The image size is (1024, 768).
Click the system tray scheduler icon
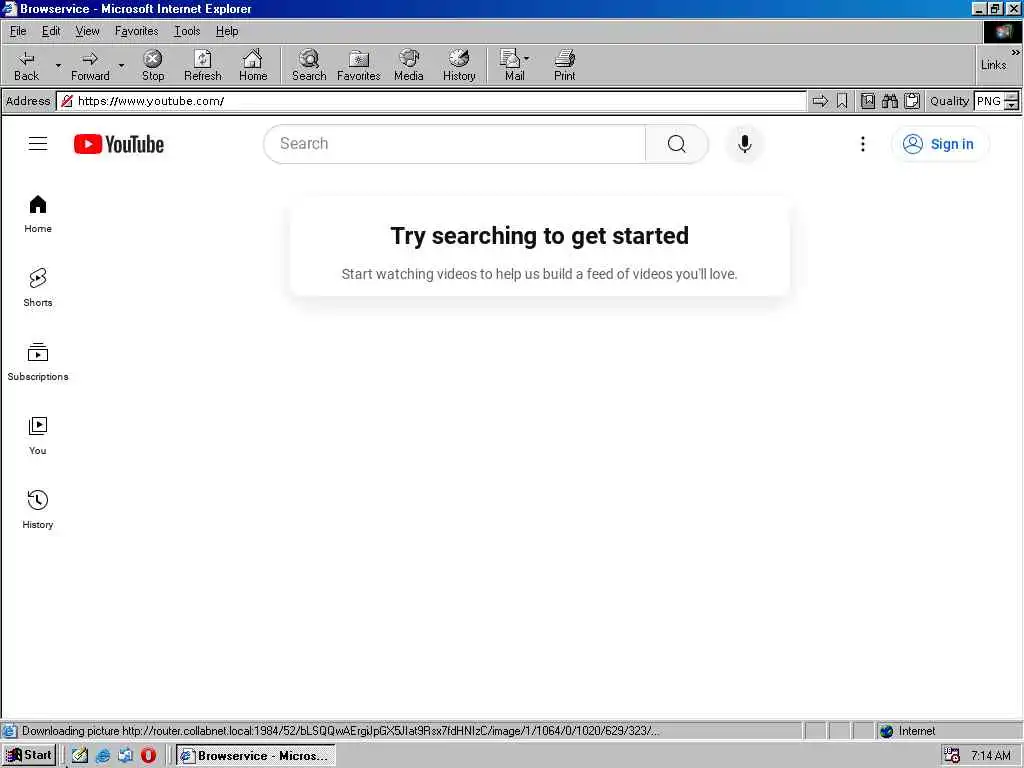(x=952, y=756)
